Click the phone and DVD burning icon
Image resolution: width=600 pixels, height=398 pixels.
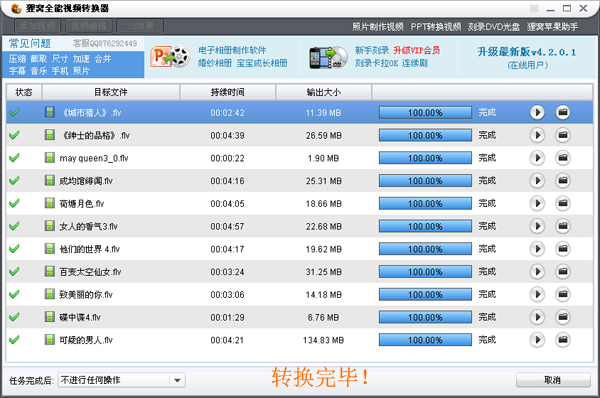[x=328, y=57]
